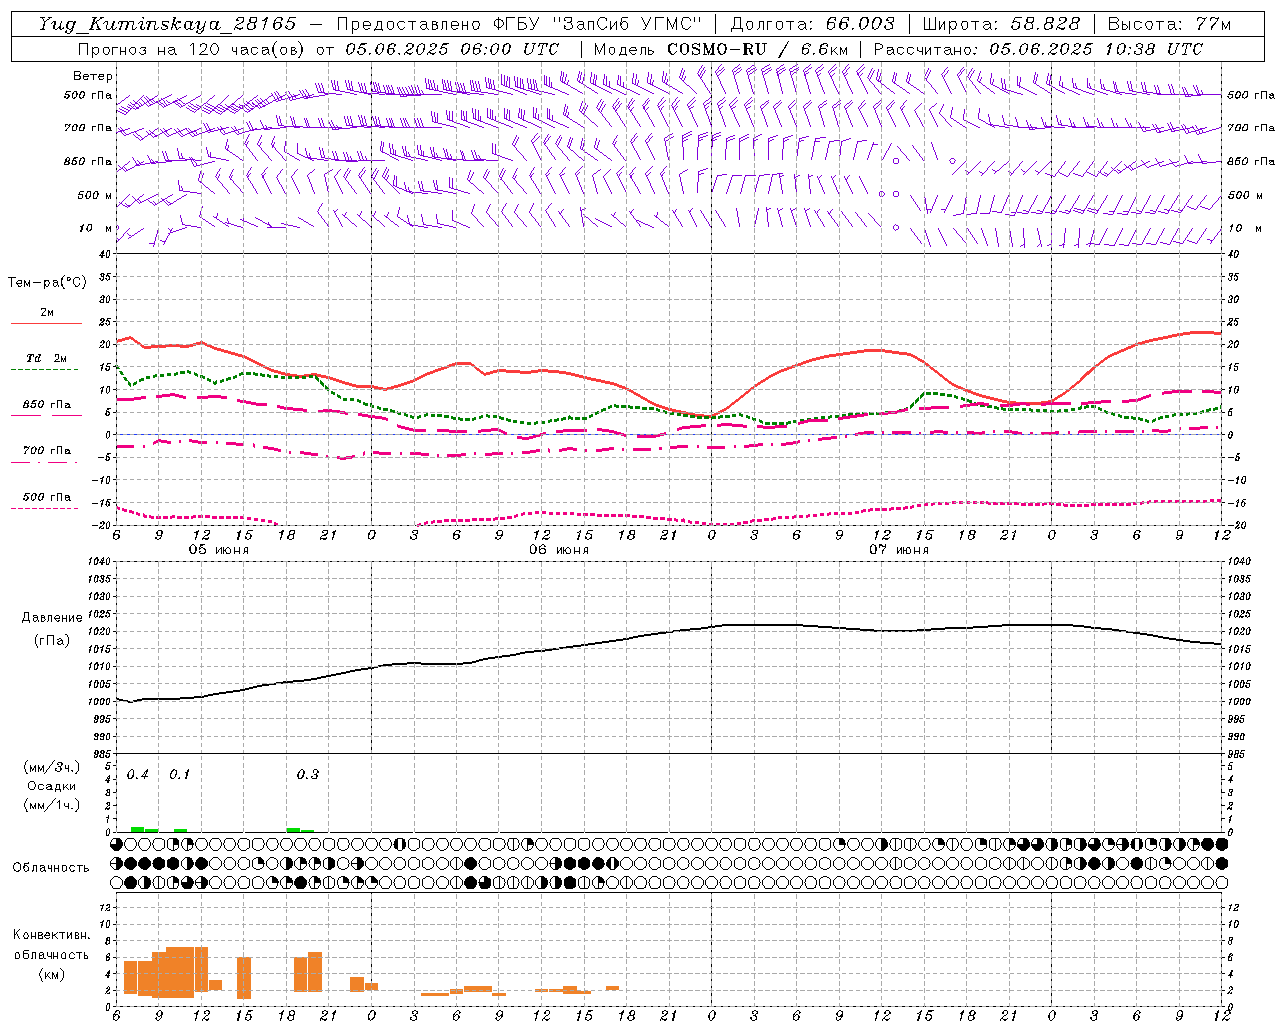This screenshot has width=1280, height=1024.
Task: Click the '10 м' wind level label on the left
Action: coord(96,228)
